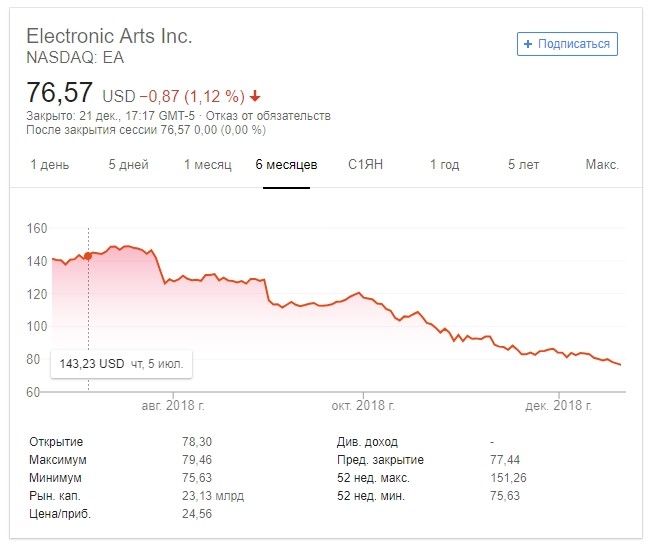This screenshot has height=549, width=653.
Task: Select the 1 день tab
Action: tap(50, 165)
